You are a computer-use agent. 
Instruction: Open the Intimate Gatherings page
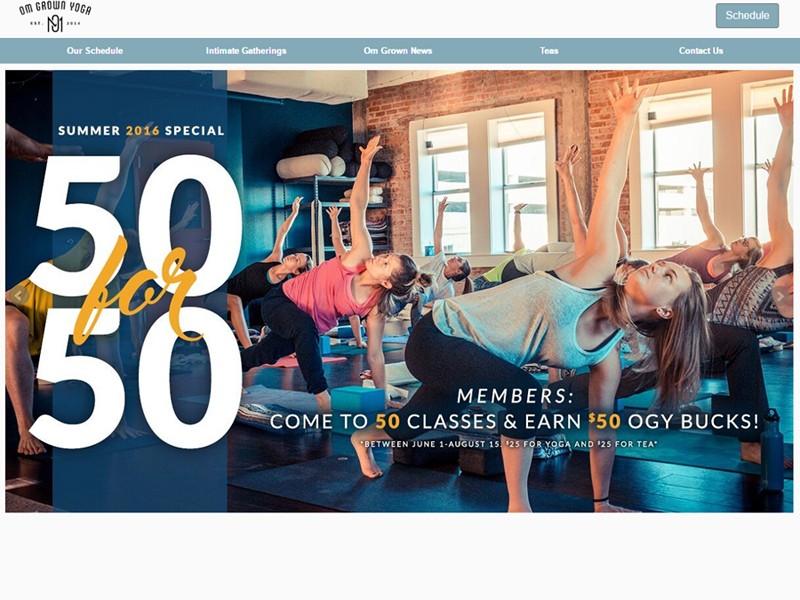(246, 51)
